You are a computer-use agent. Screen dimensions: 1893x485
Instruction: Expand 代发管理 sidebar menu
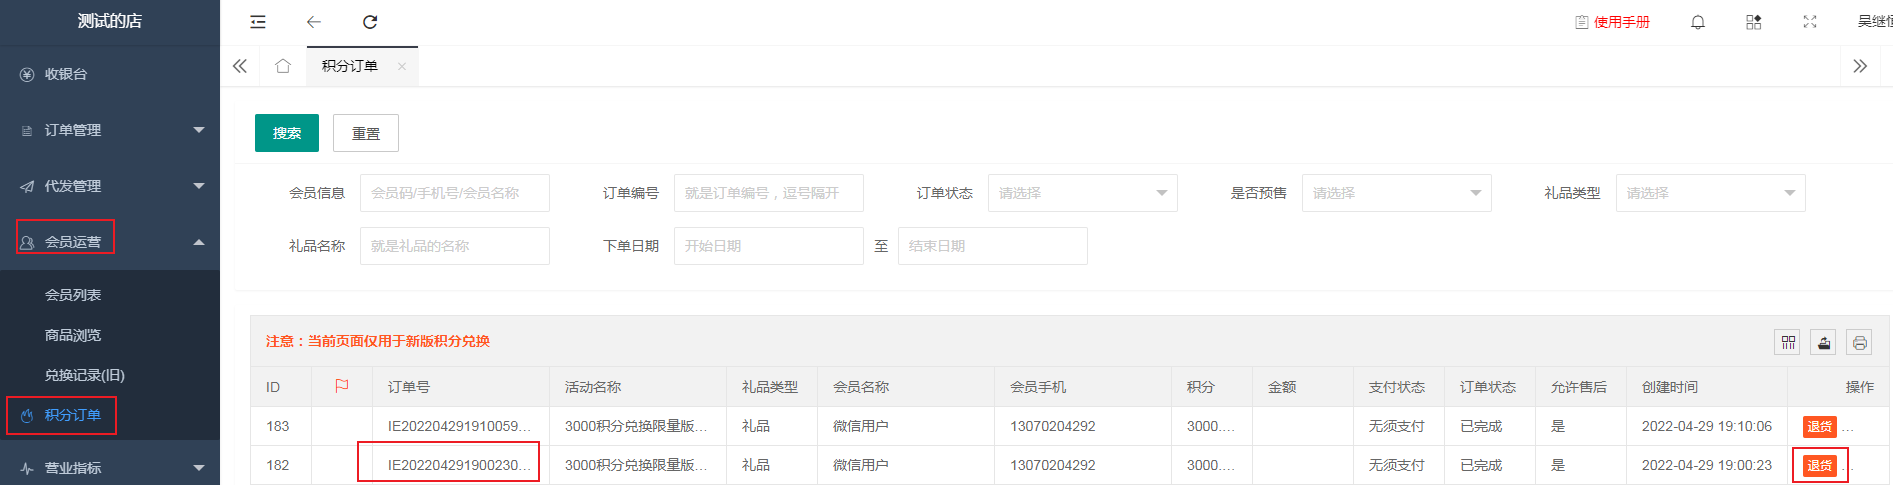pos(110,186)
